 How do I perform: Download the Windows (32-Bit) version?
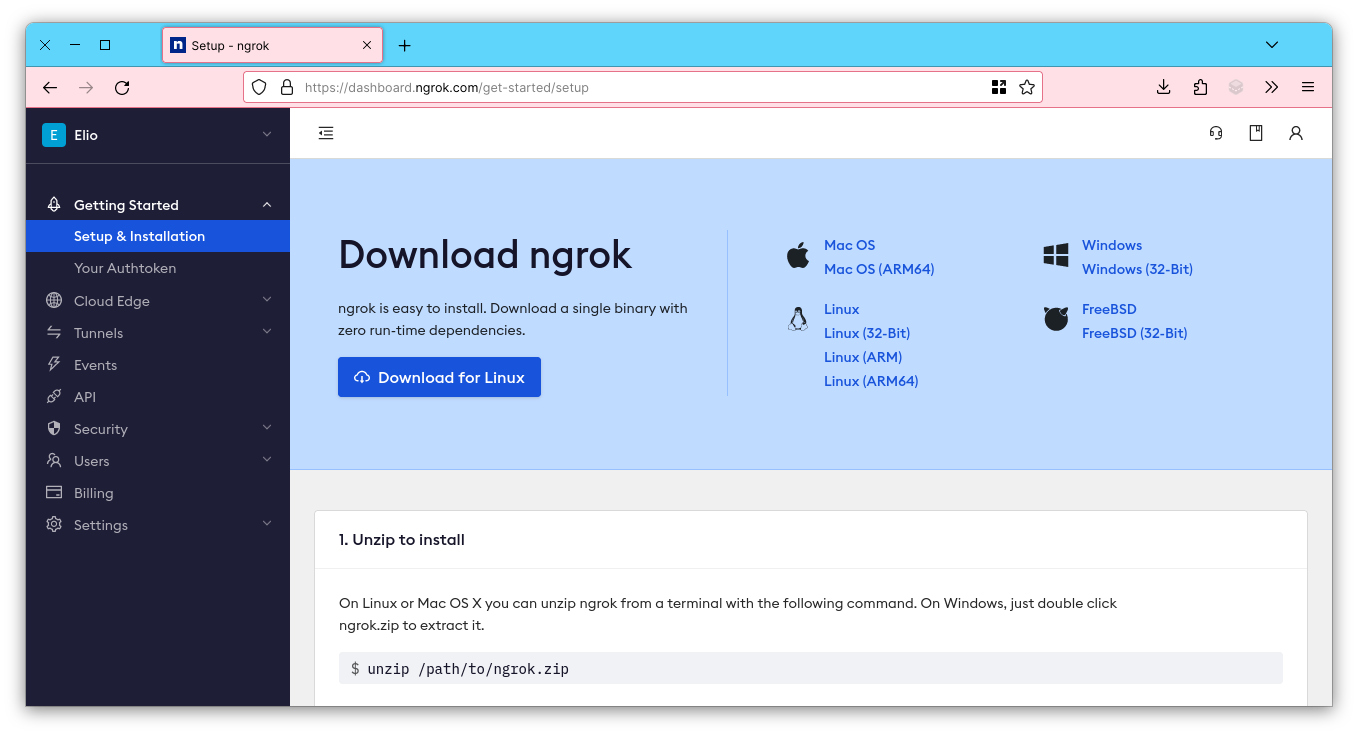(x=1137, y=268)
